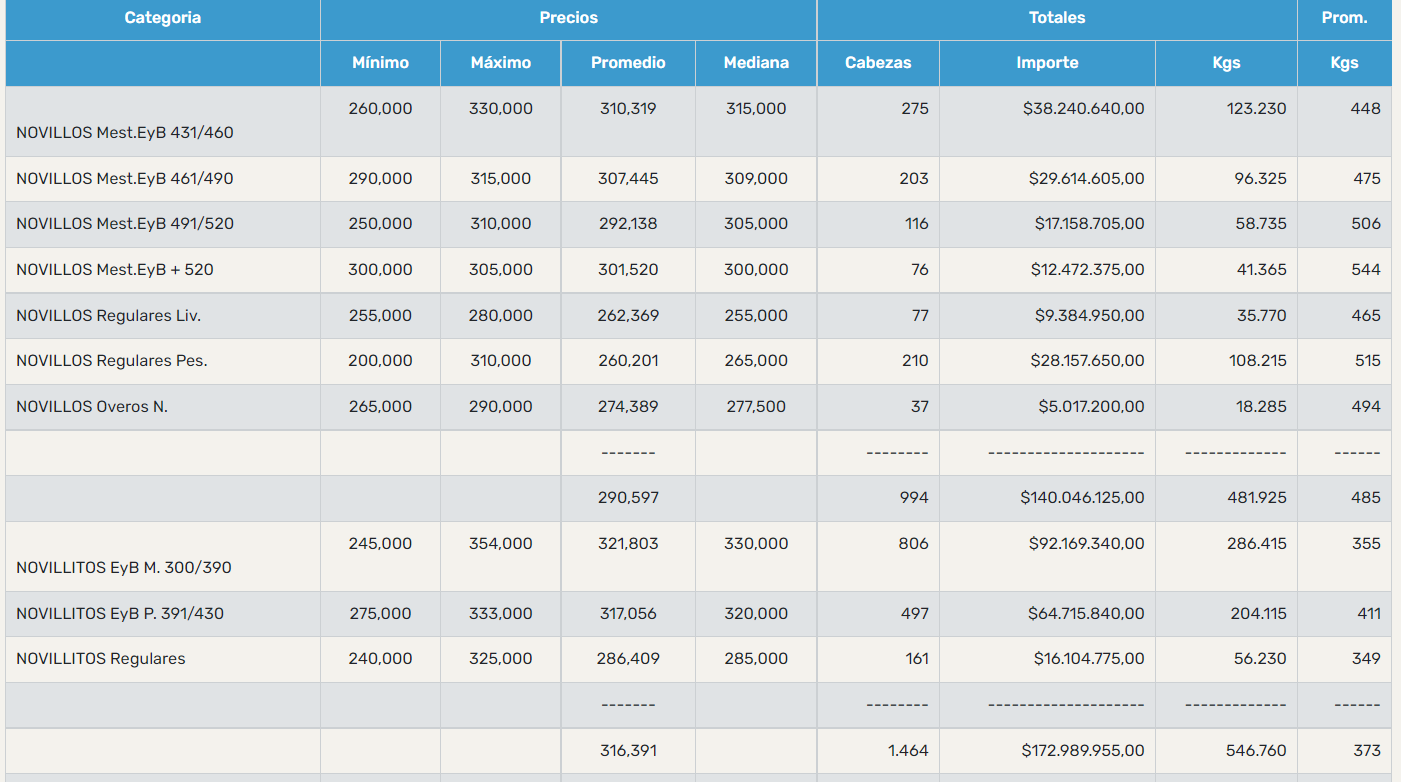Click the Mediana column header
Screen dimensions: 1401x782
point(756,63)
